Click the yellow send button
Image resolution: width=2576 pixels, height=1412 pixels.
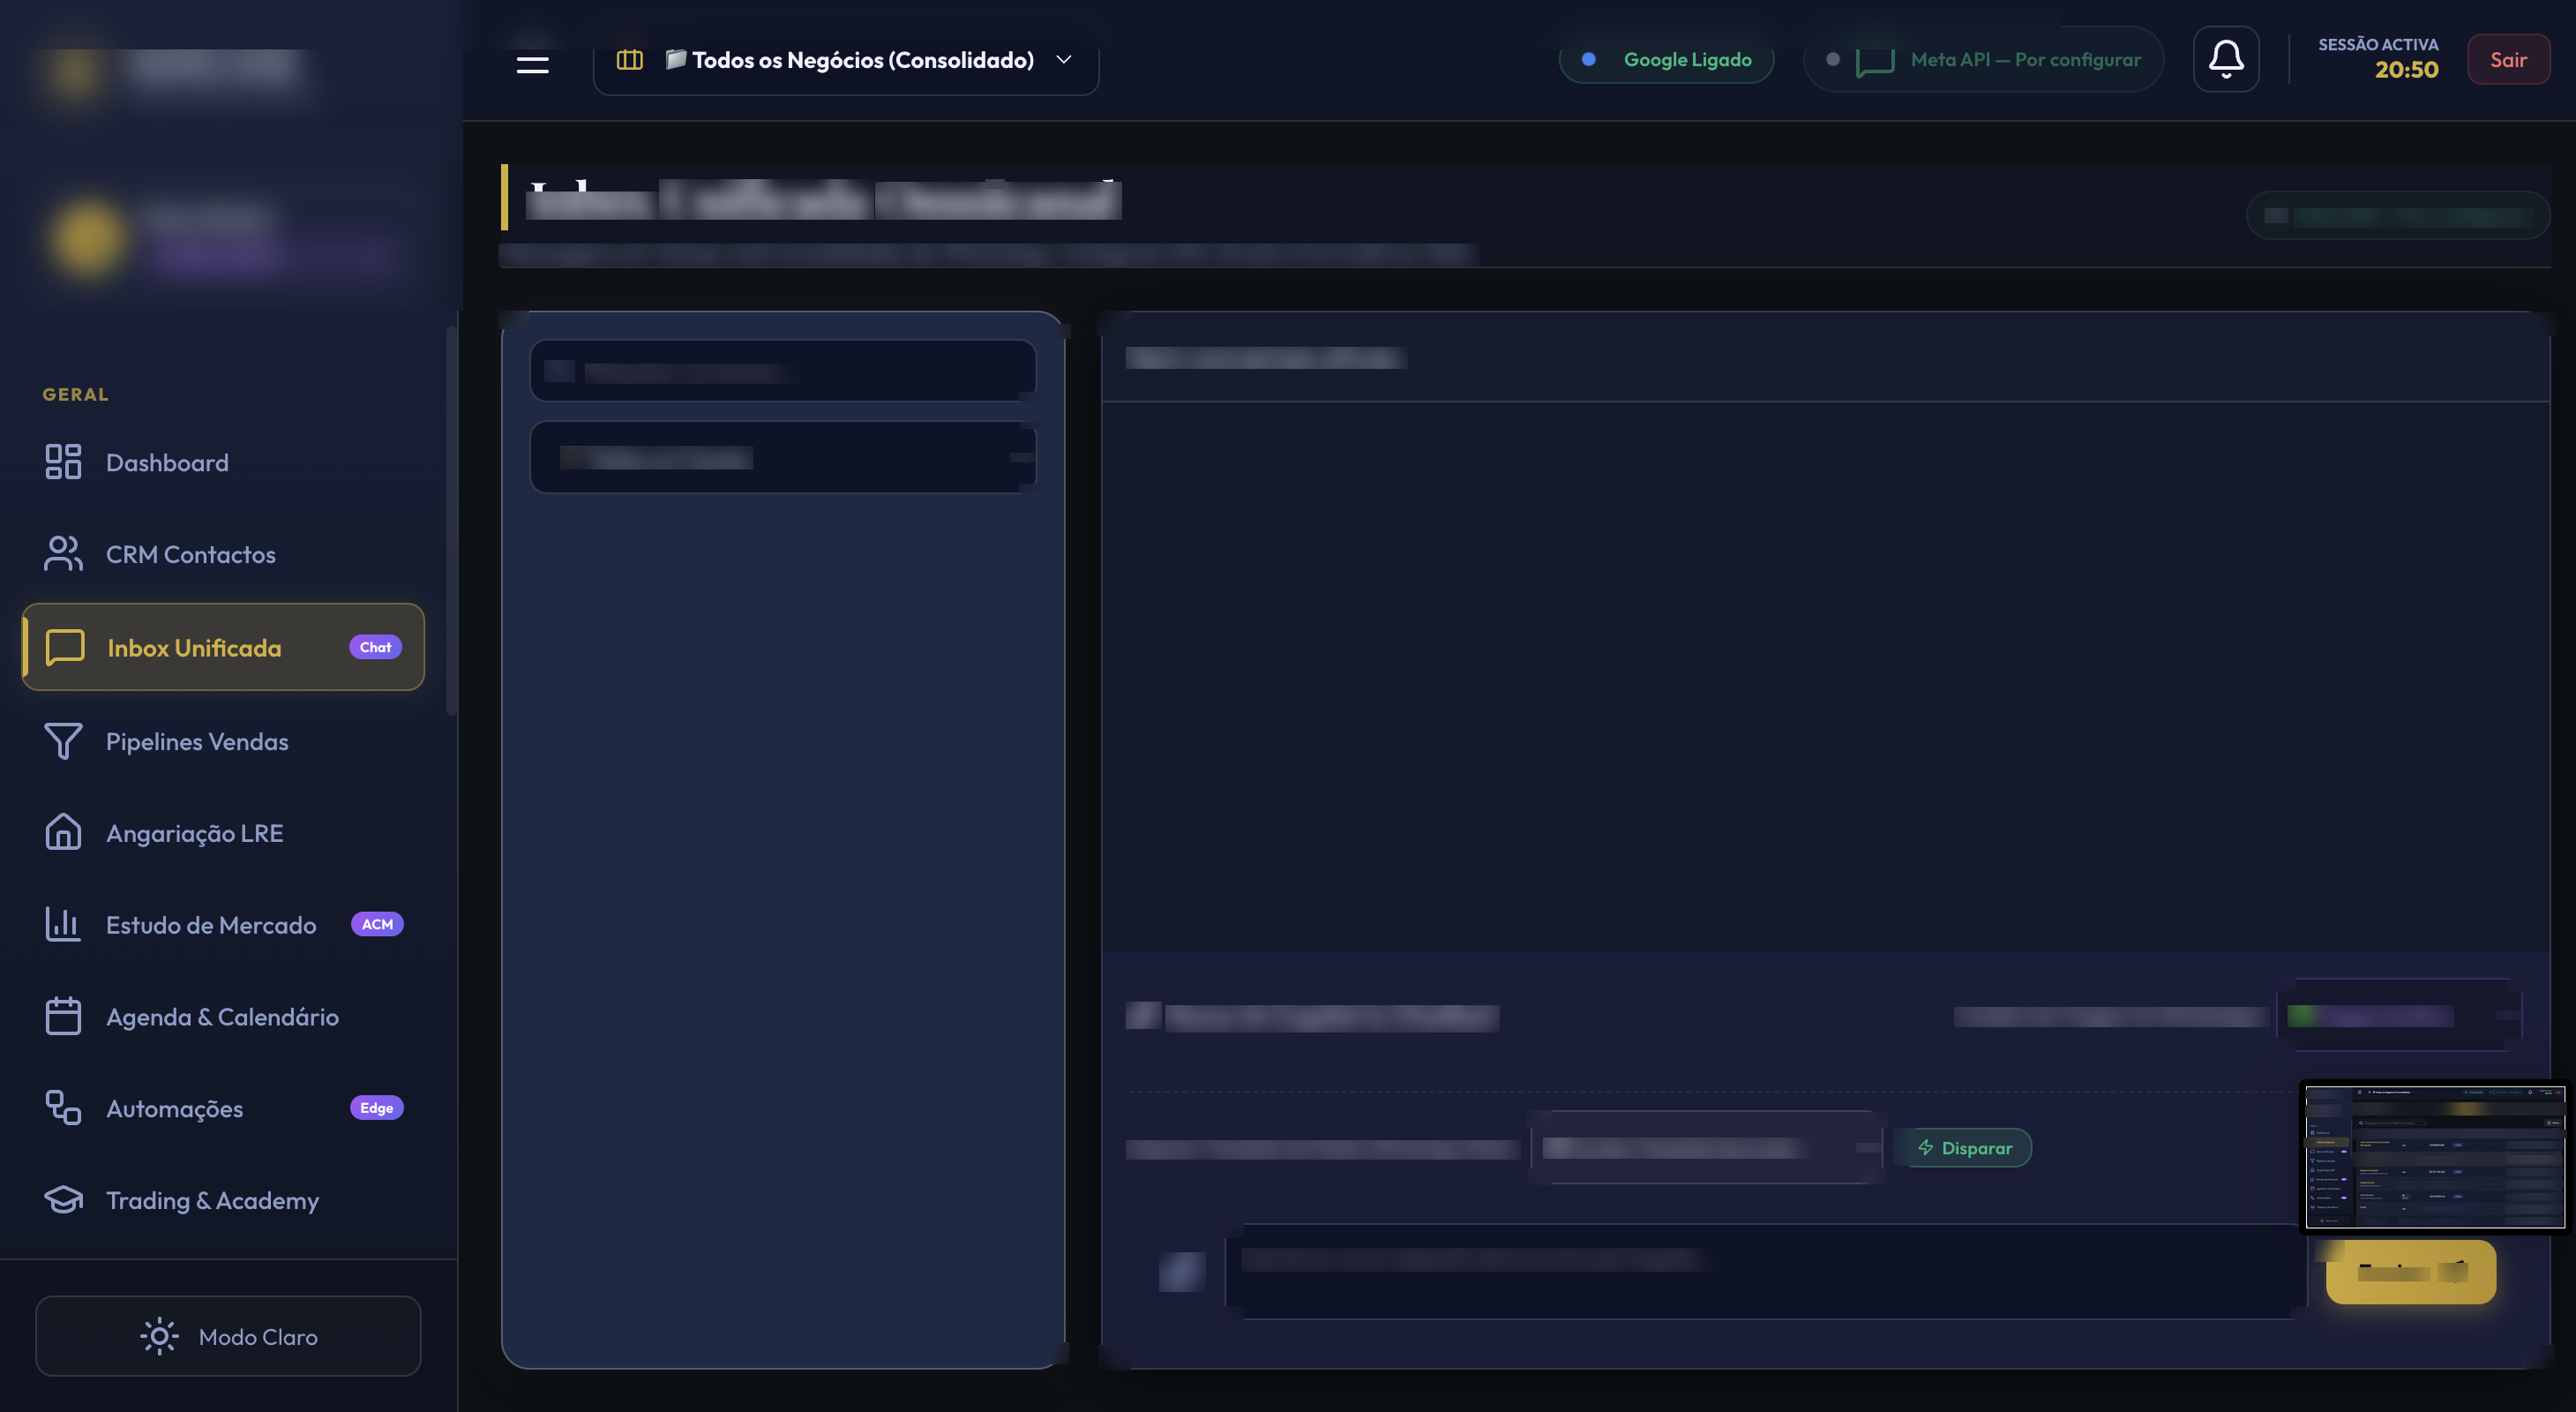[2411, 1272]
